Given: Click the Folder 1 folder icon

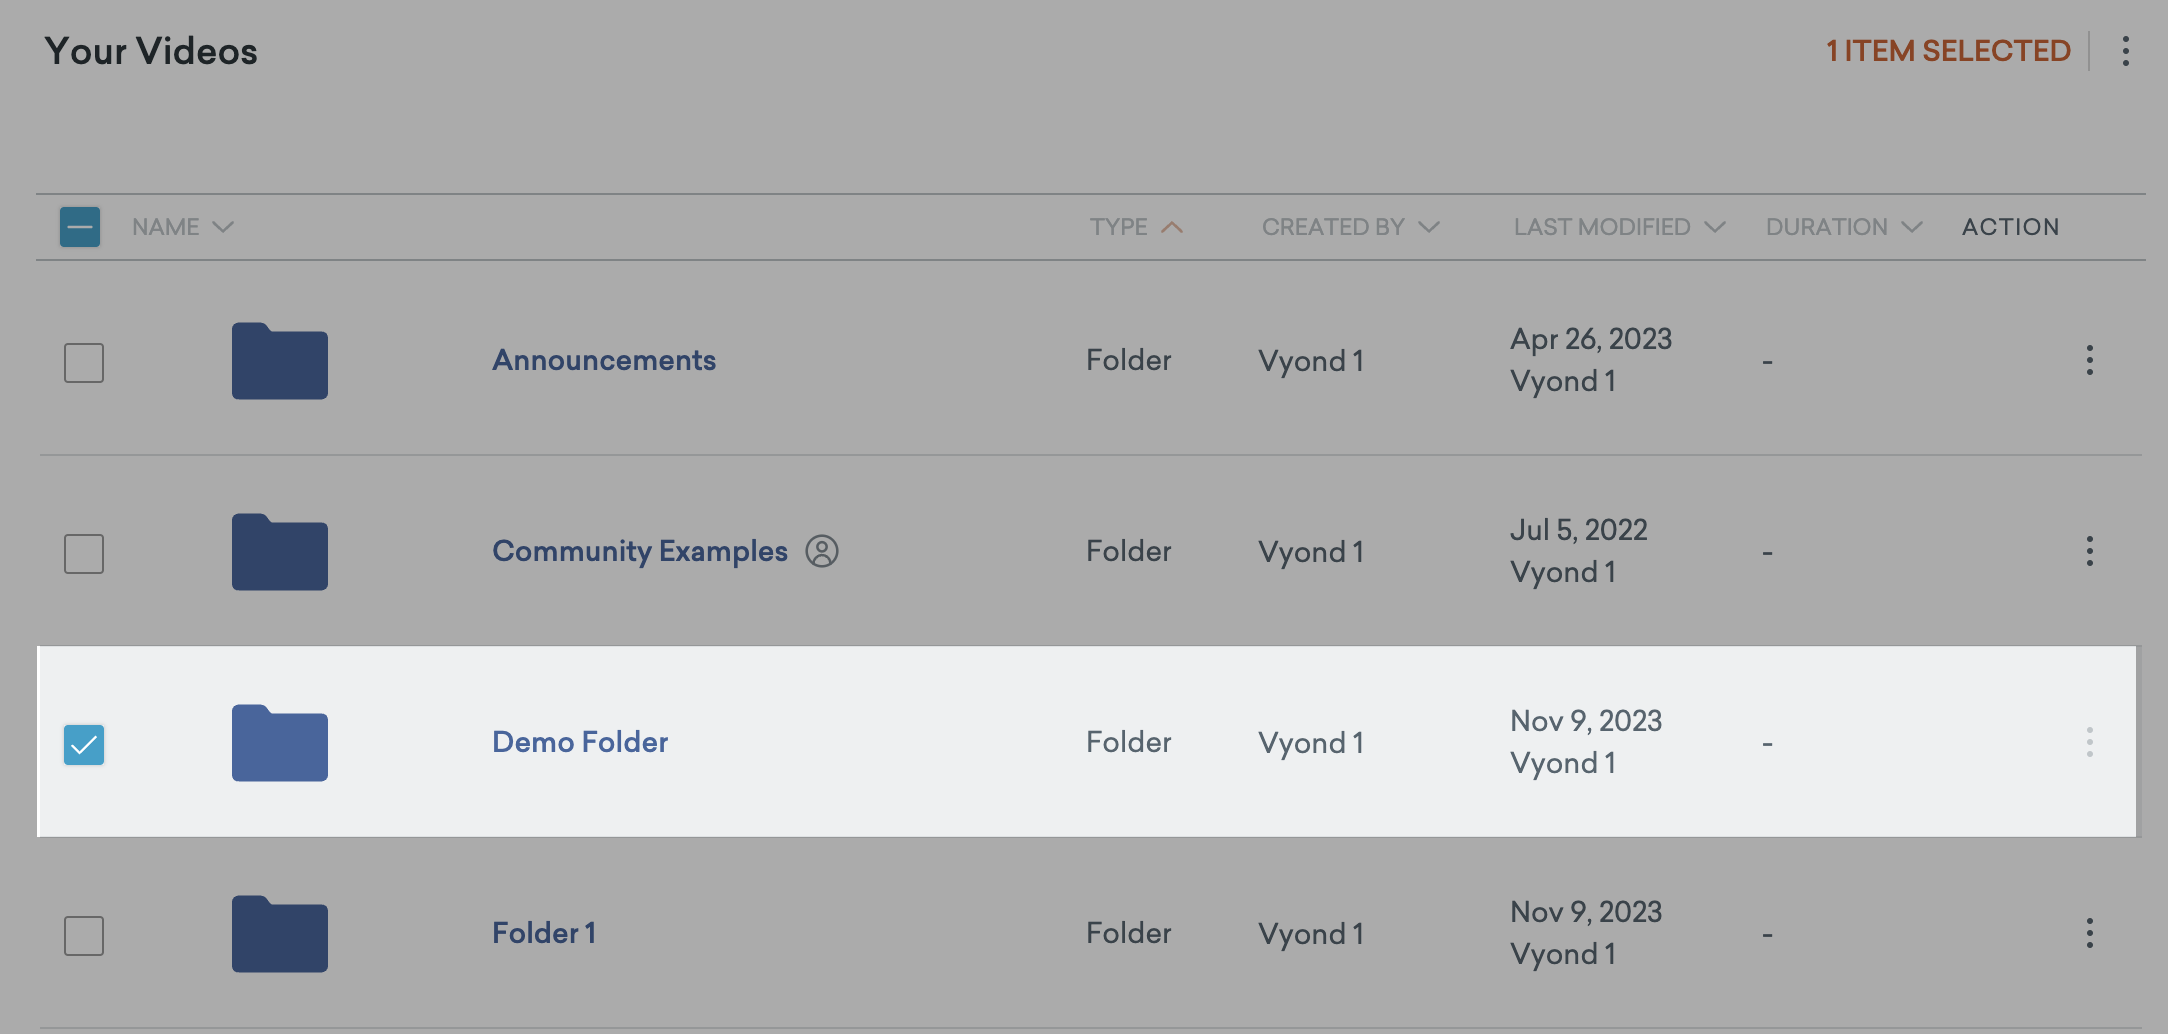Looking at the screenshot, I should [x=279, y=933].
